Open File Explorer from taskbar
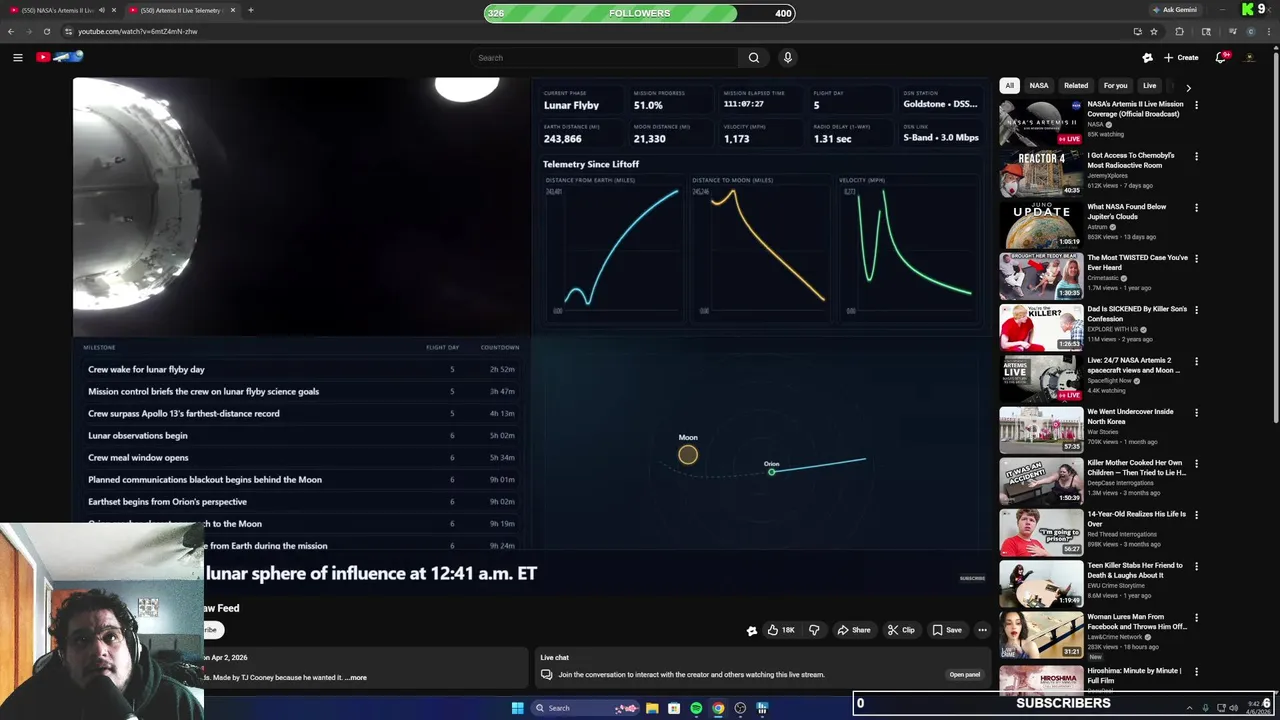1280x720 pixels. tap(652, 708)
